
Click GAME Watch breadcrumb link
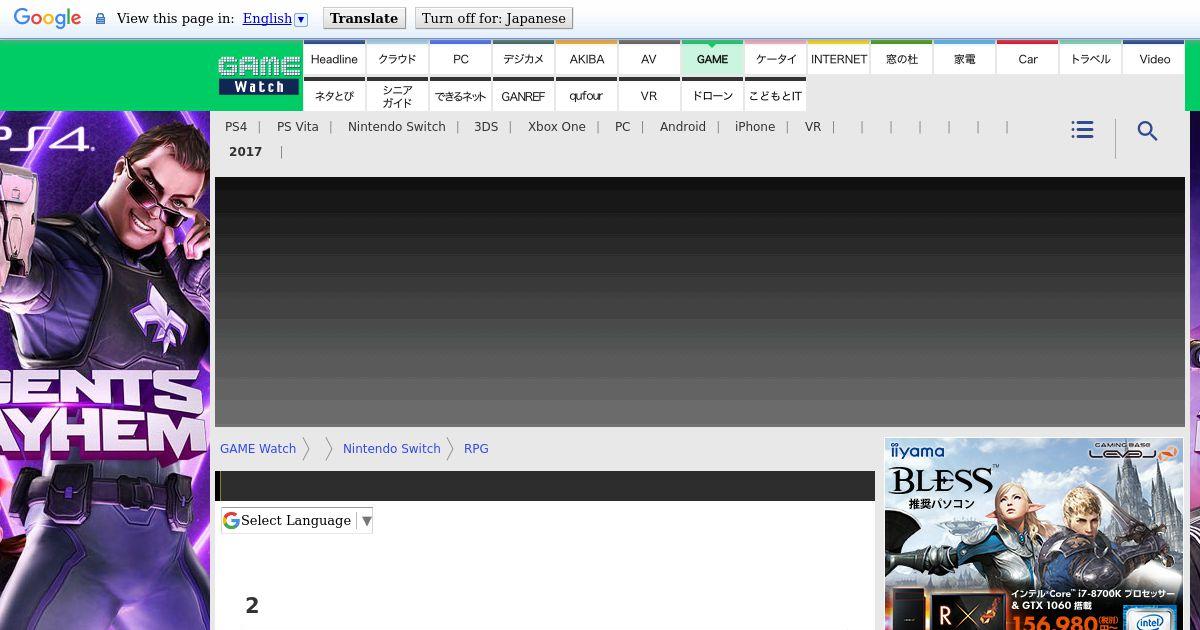tap(258, 449)
